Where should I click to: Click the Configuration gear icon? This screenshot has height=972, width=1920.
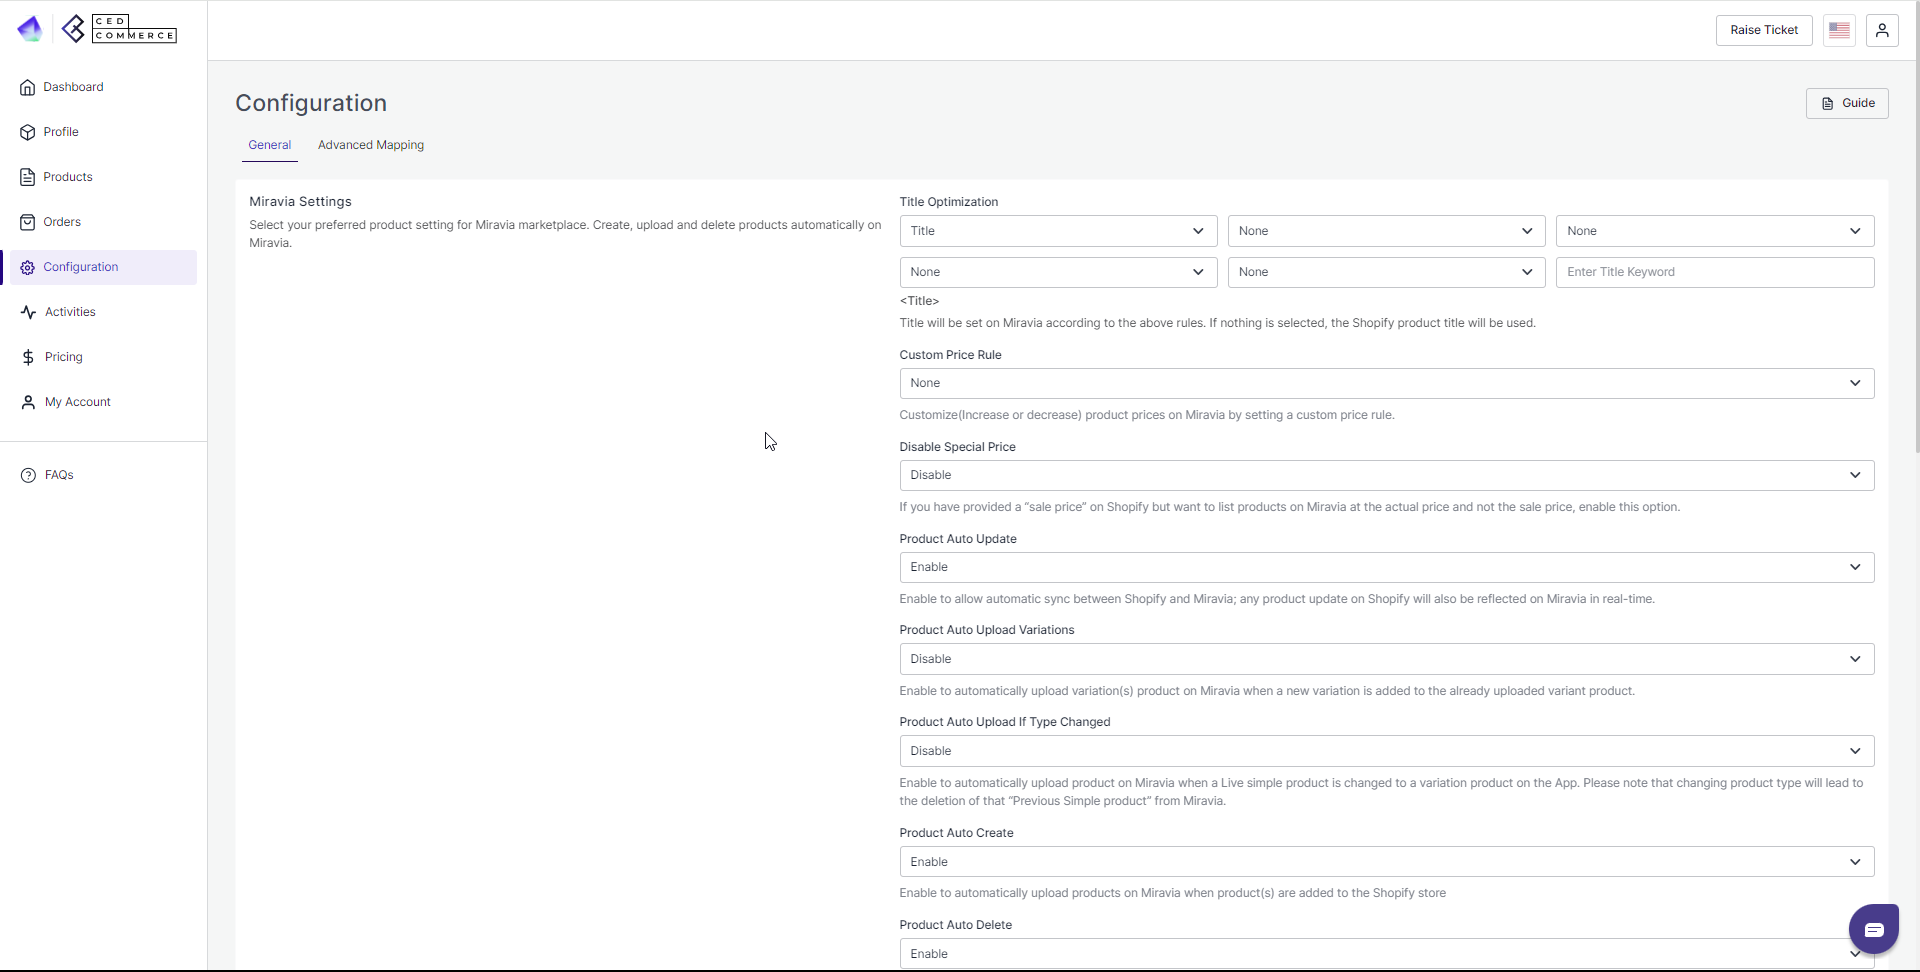28,267
